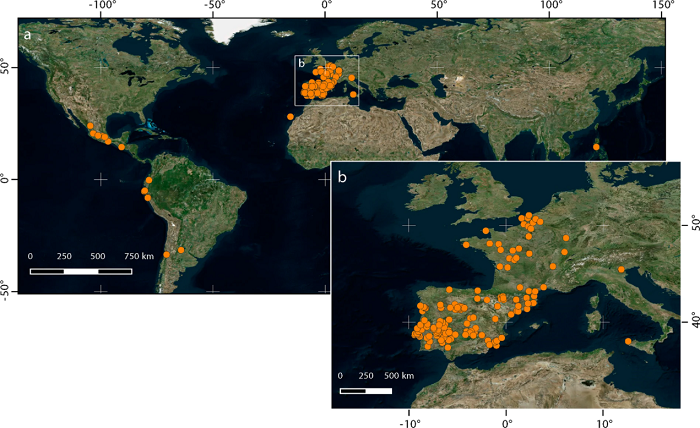Click the 'b' label inside the white extent box

(x=301, y=64)
